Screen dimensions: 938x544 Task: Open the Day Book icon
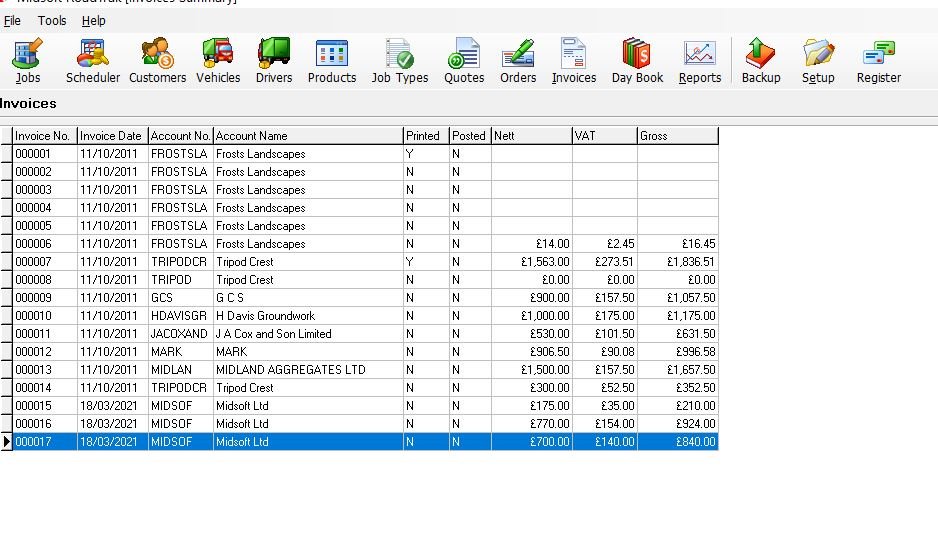click(637, 60)
